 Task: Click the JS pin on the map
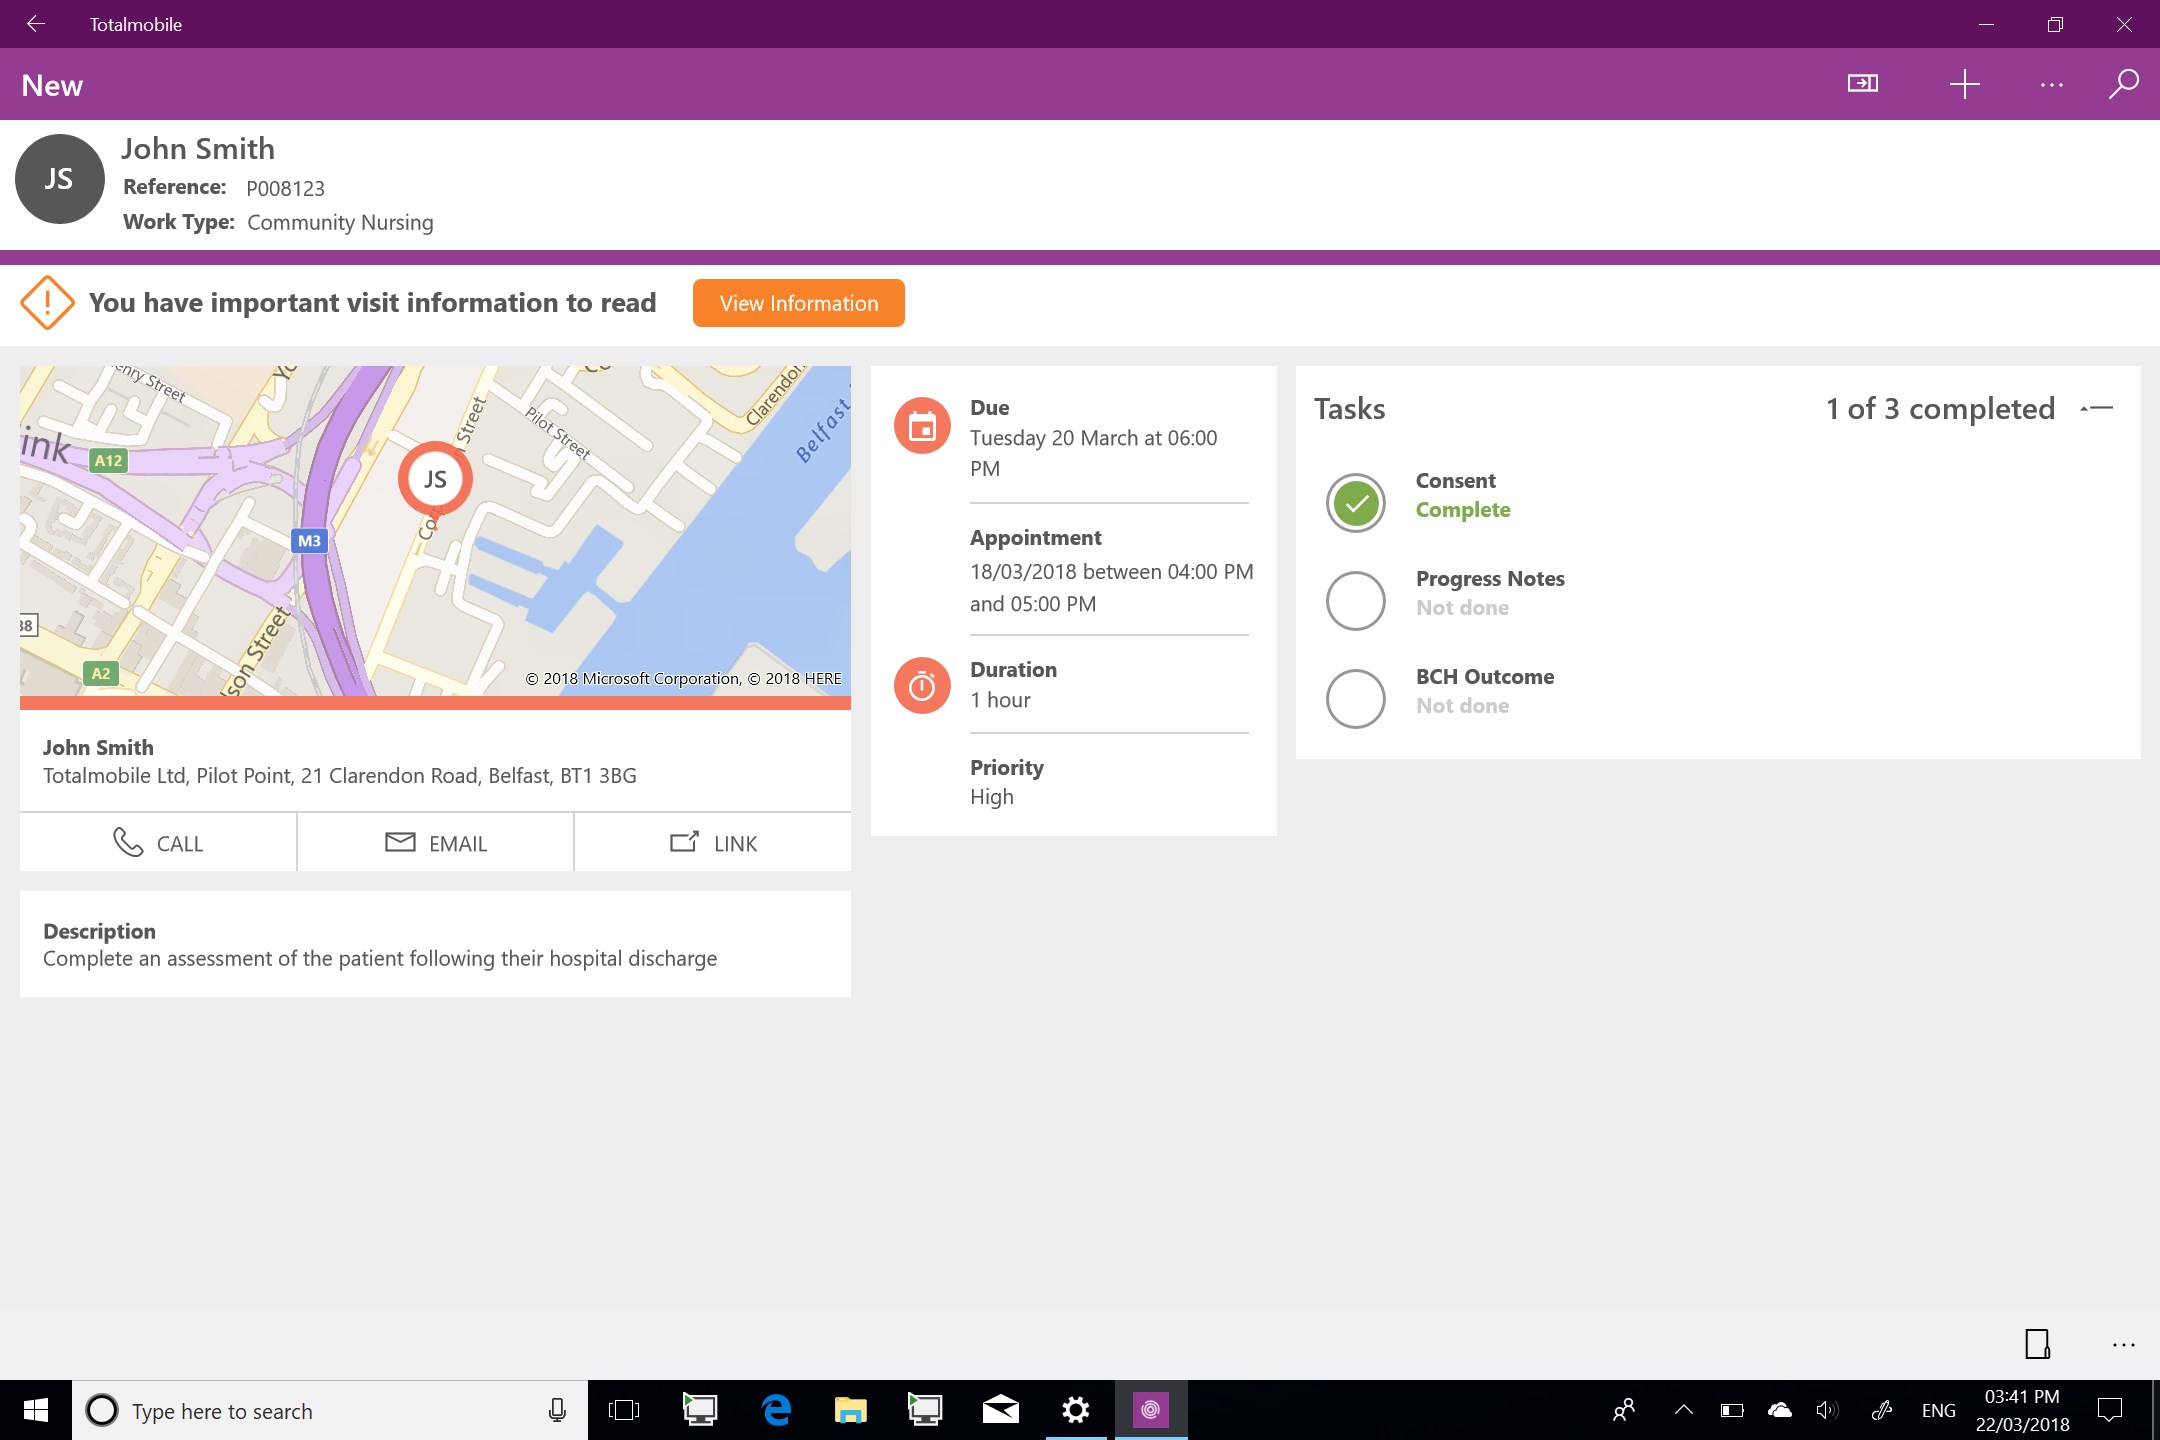(435, 479)
